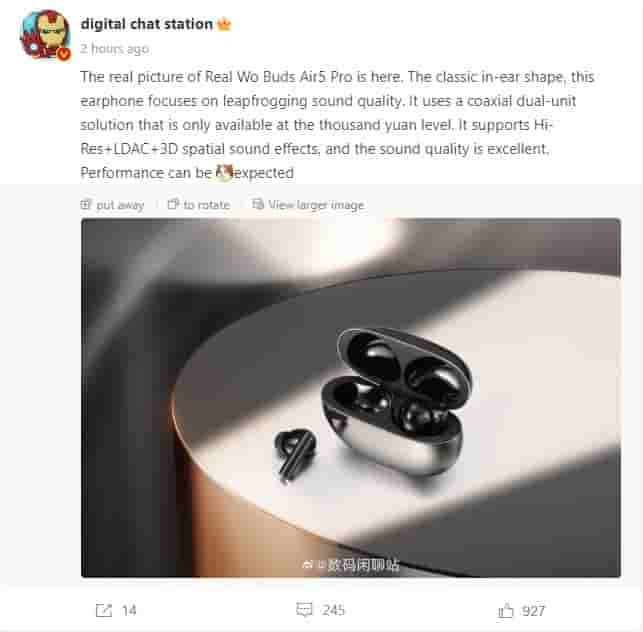
Task: Like the post with thumbs-up icon
Action: [506, 611]
